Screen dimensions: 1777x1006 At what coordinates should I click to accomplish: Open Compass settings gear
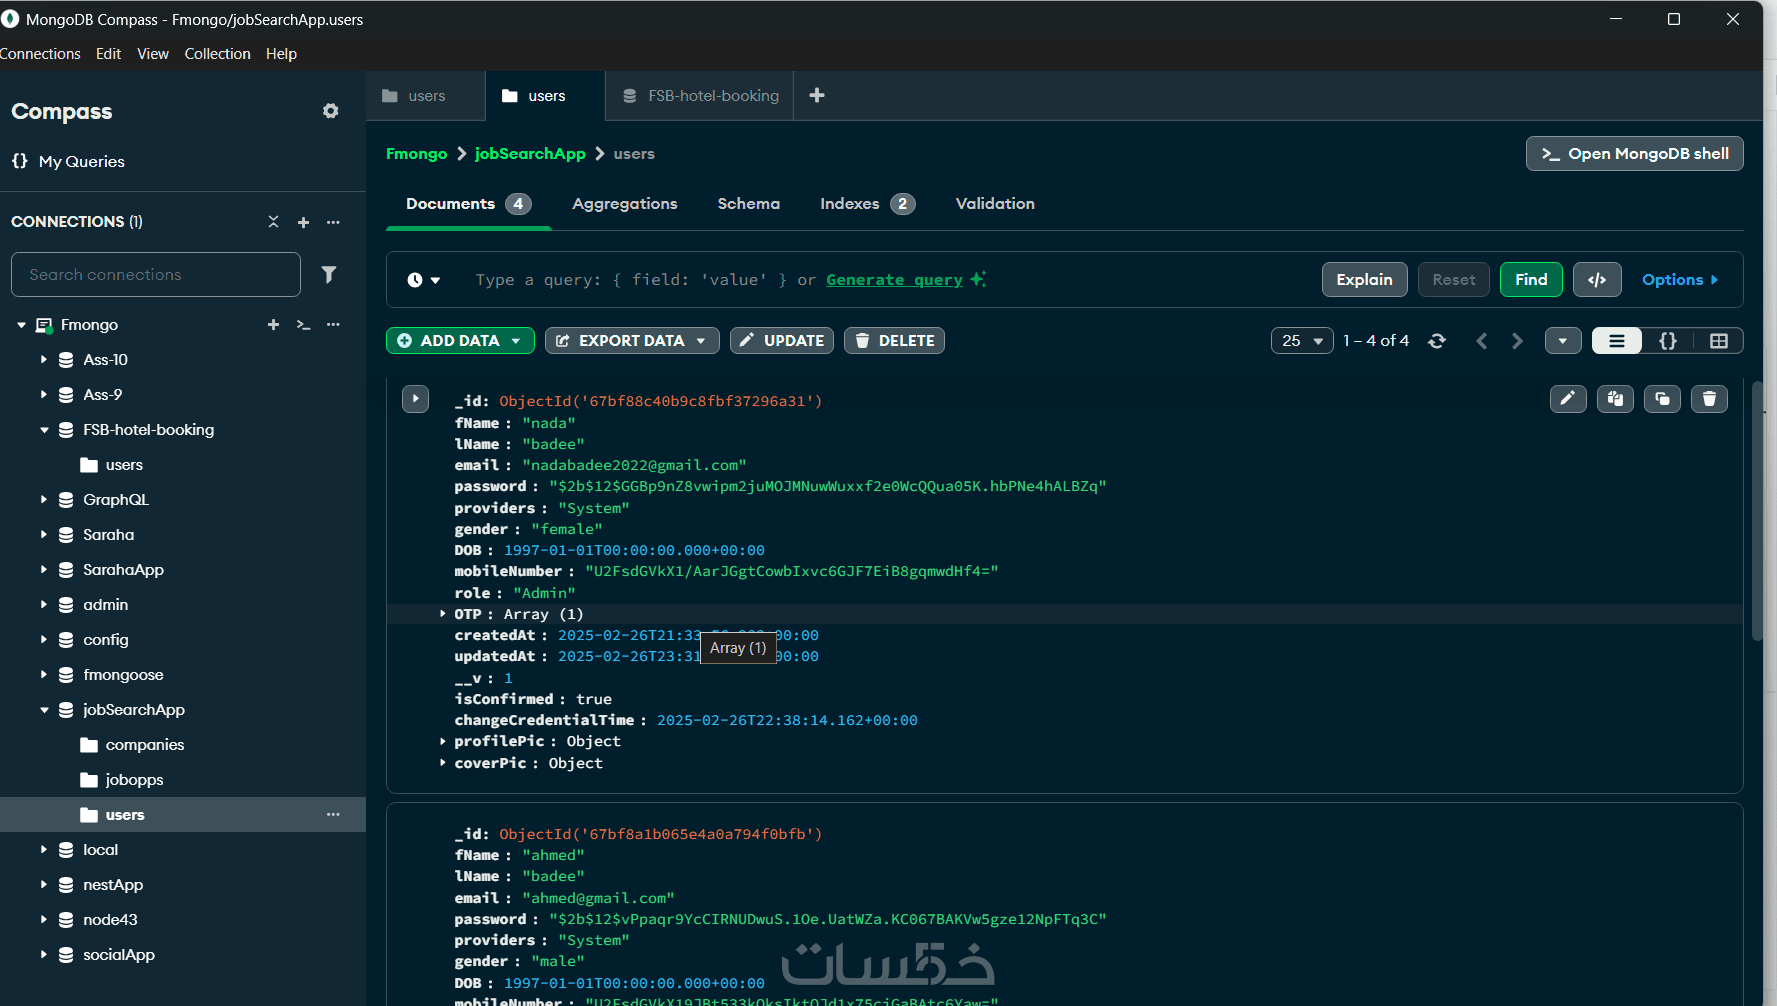pyautogui.click(x=331, y=111)
